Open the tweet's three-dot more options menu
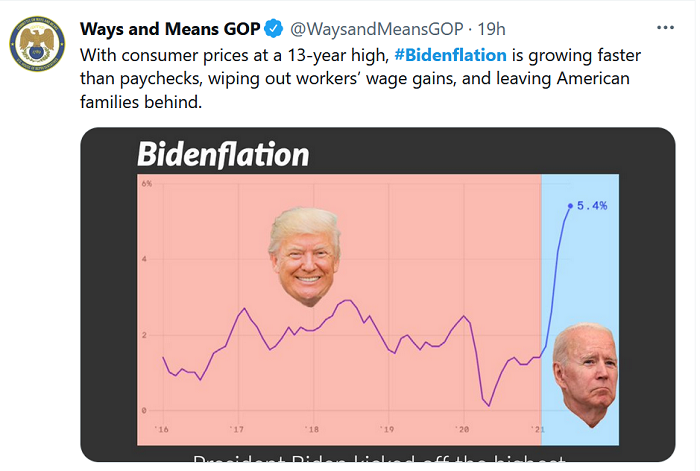 point(665,28)
